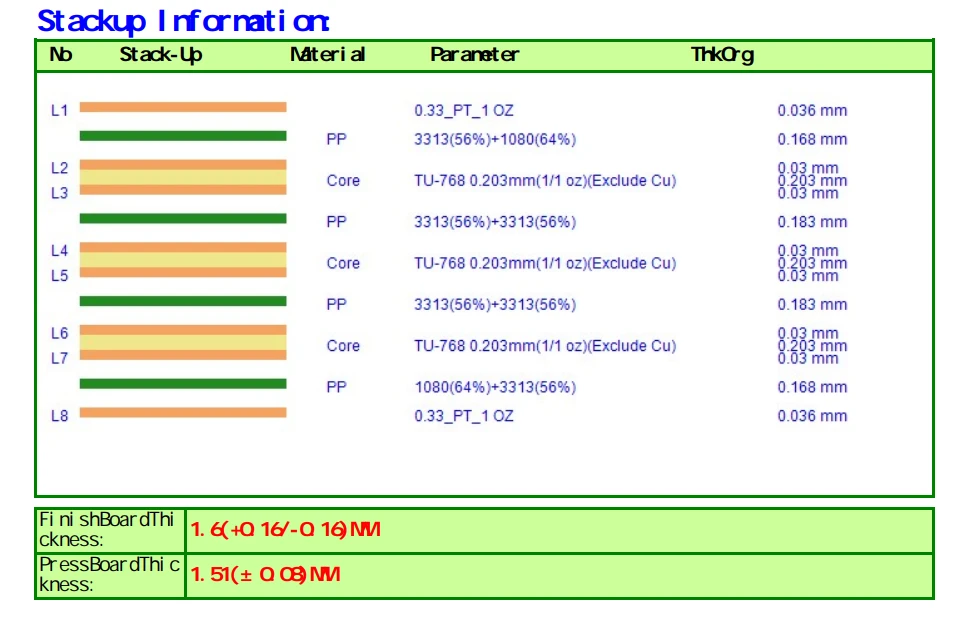Select "0.183 mm" between L5 and L6

click(812, 304)
